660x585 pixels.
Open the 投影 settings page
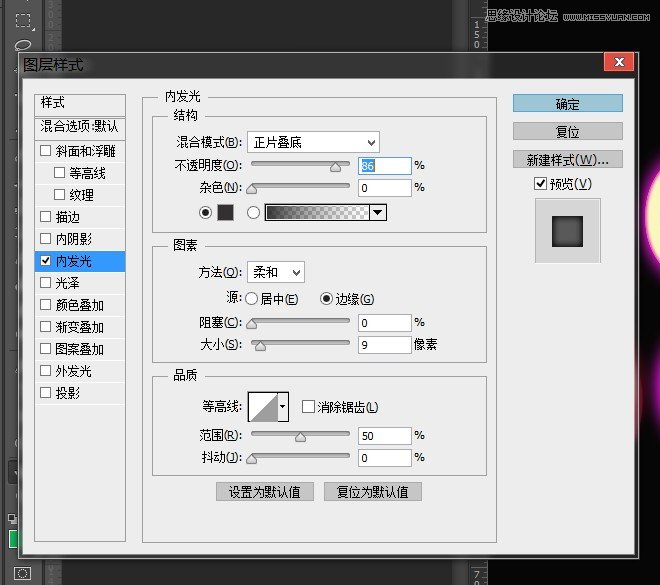click(x=67, y=393)
